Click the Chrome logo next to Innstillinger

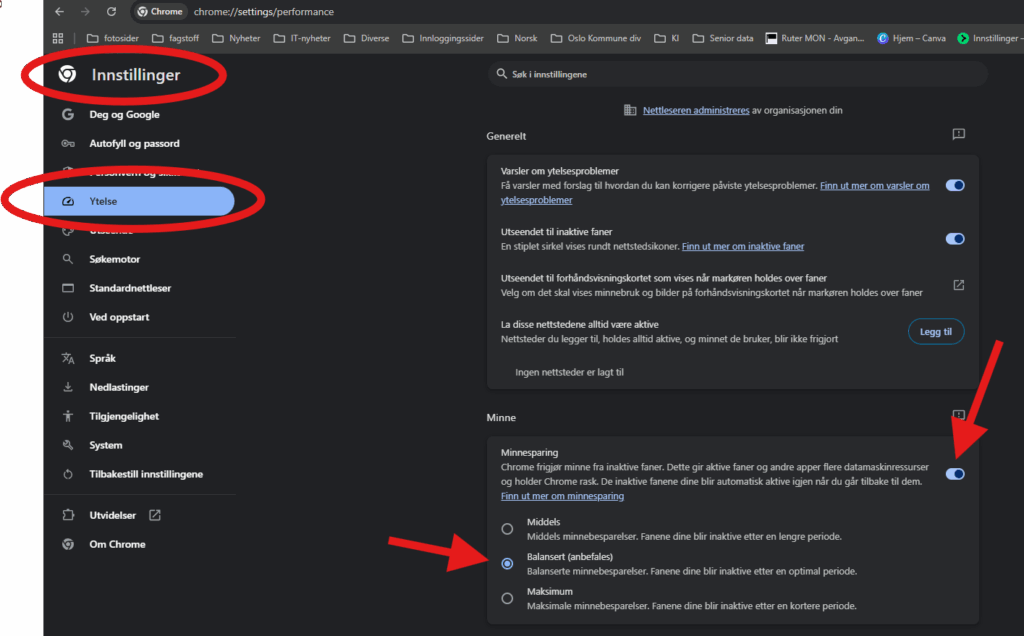point(68,74)
